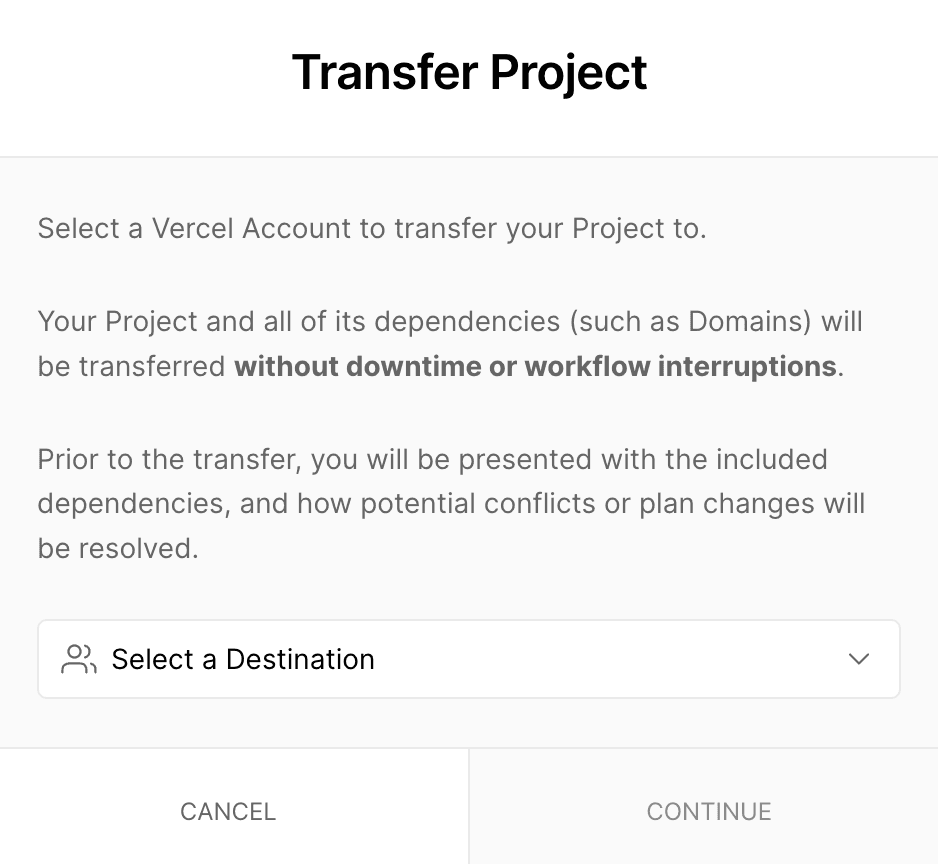Click CANCEL to dismiss the dialog
The width and height of the screenshot is (938, 864).
tap(227, 811)
